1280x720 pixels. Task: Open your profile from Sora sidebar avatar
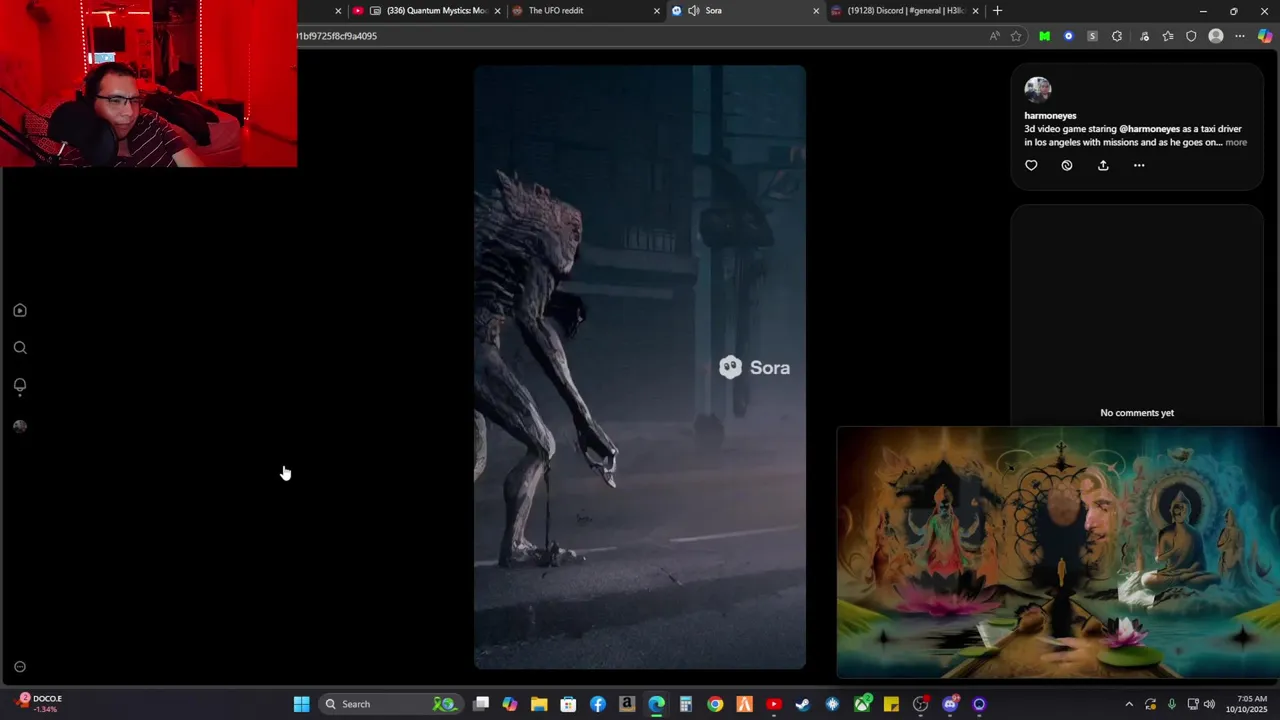coord(20,426)
